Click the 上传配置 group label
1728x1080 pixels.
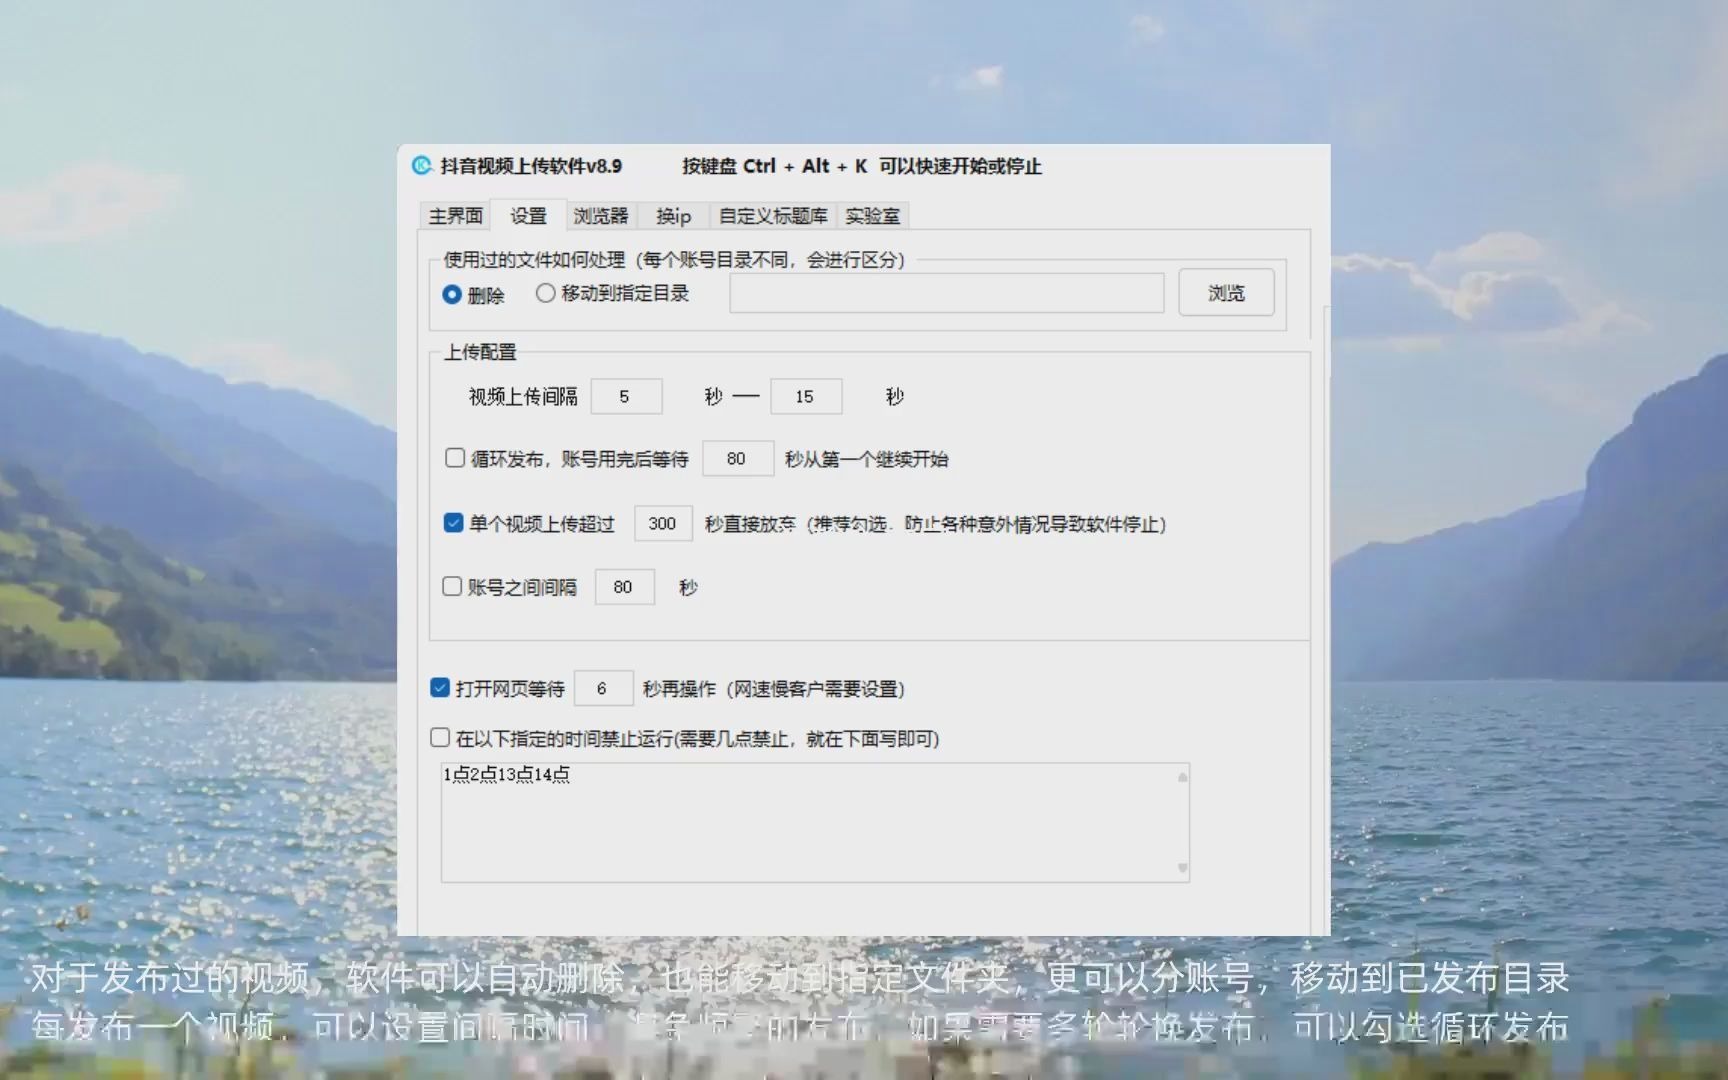pos(480,352)
